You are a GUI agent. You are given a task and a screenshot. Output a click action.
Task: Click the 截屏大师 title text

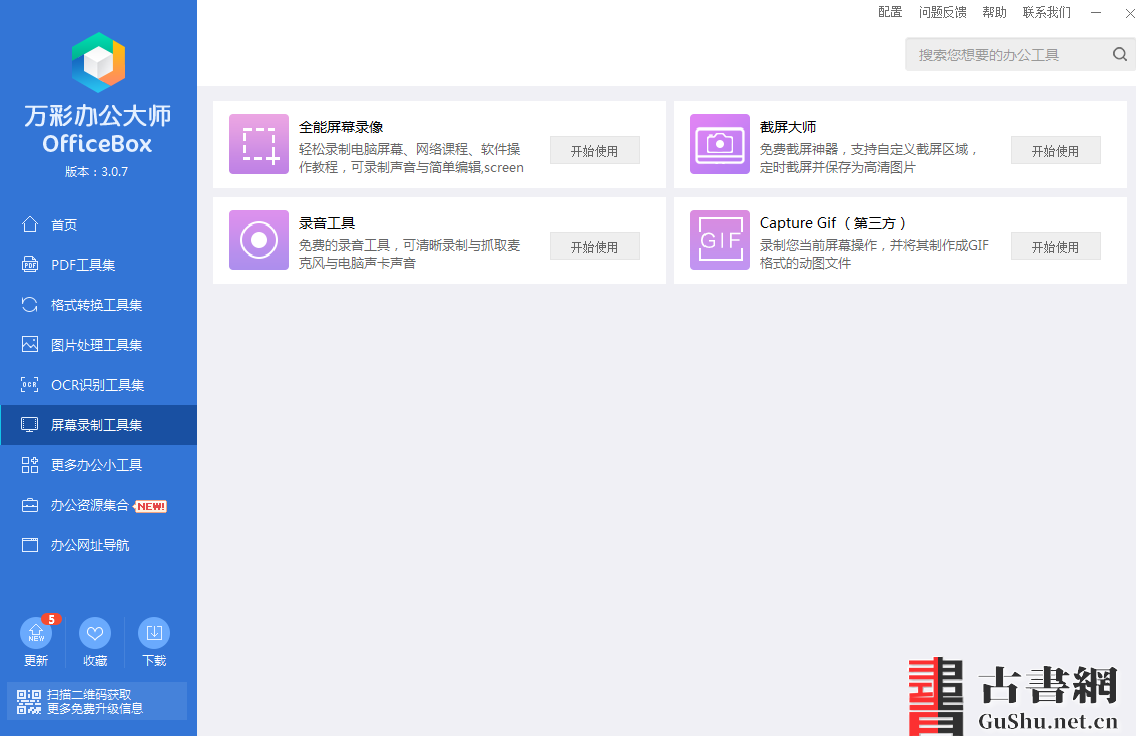(x=788, y=127)
